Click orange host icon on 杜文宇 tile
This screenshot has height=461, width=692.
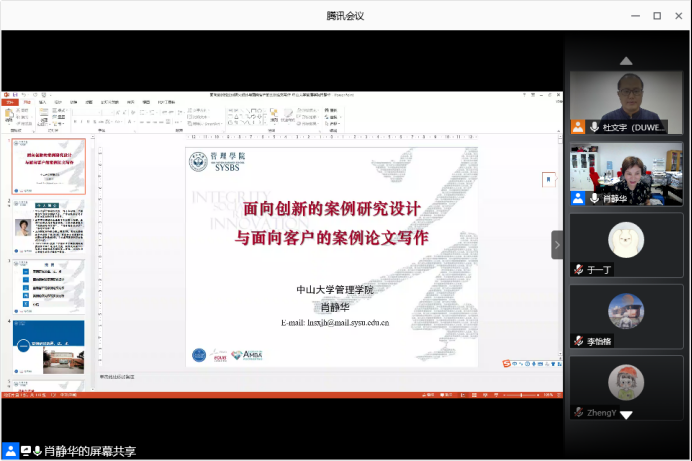click(578, 127)
